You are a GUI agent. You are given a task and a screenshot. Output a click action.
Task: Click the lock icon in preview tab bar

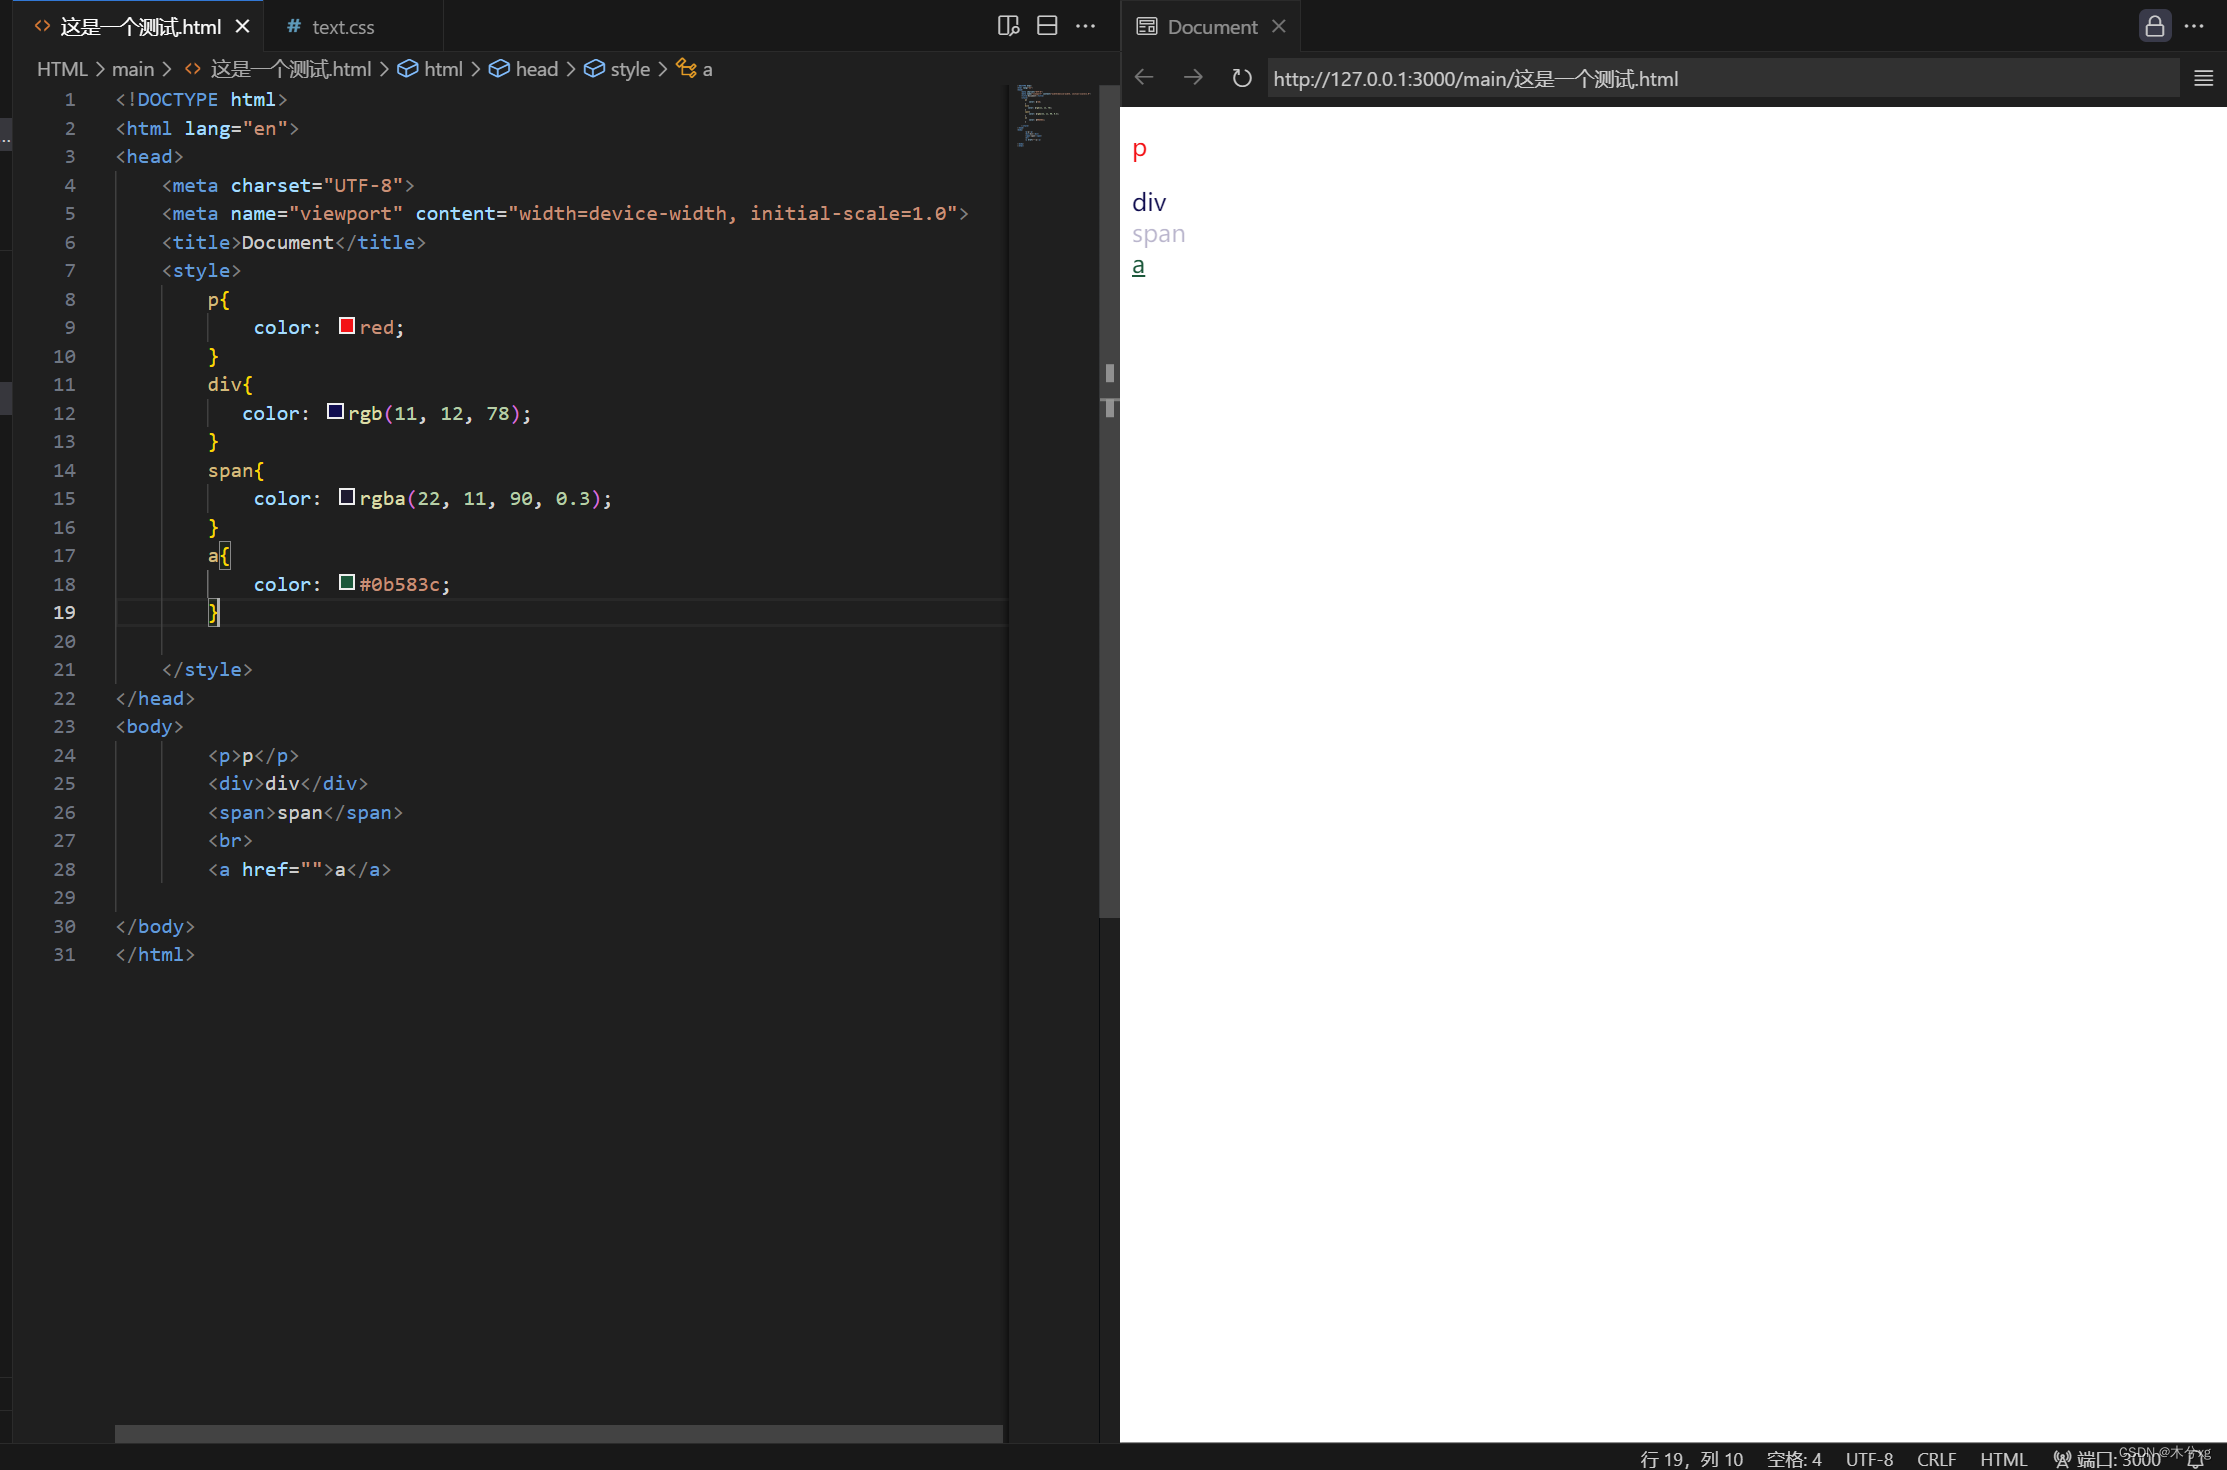[x=2154, y=26]
